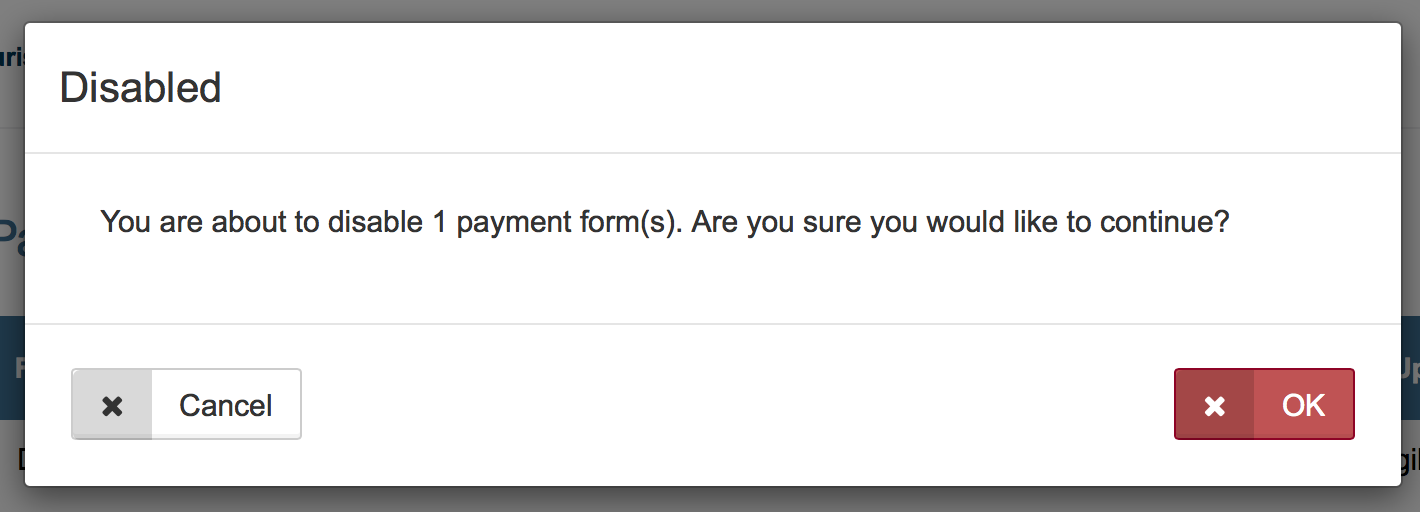Click the cut-off row text at bottom left
The width and height of the screenshot is (1420, 512).
coord(20,460)
